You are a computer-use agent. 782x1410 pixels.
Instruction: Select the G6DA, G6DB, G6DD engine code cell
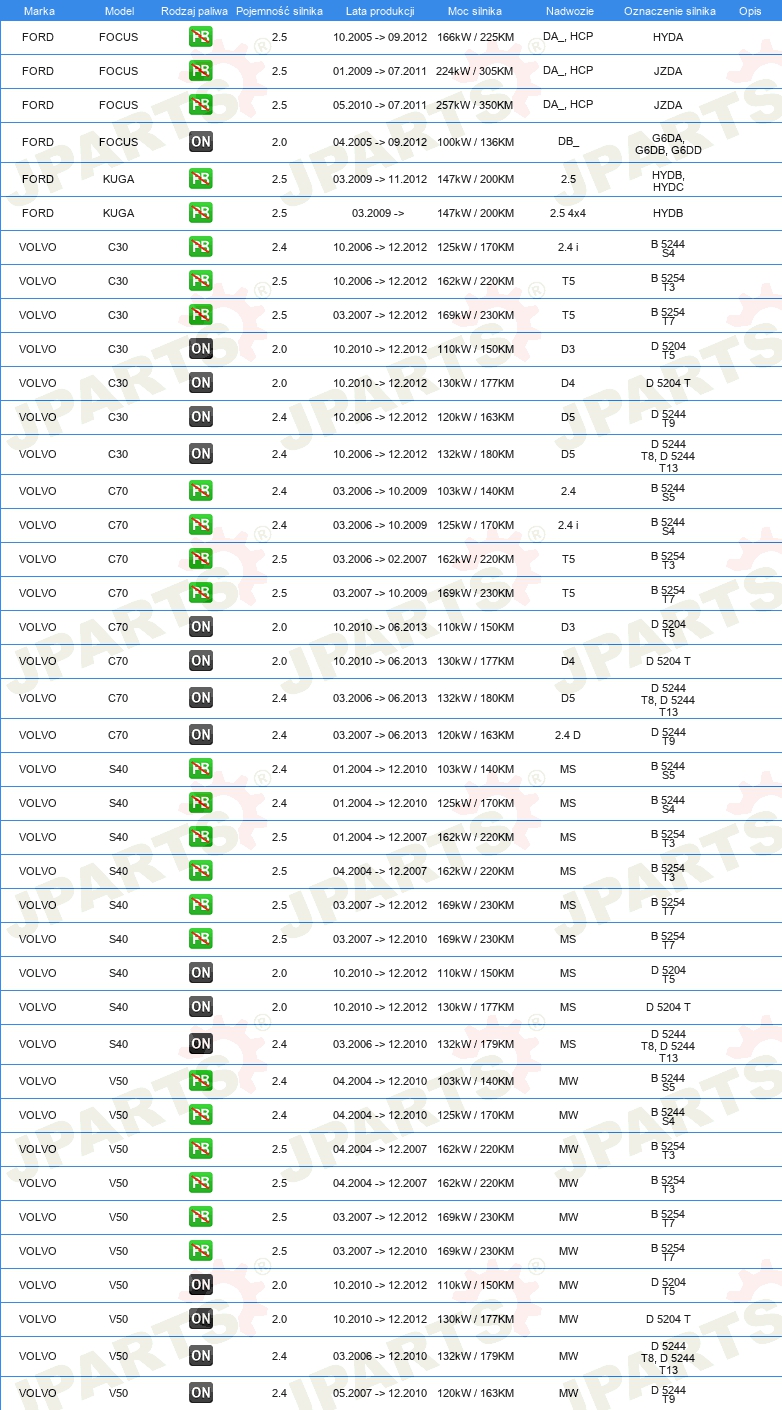click(668, 142)
